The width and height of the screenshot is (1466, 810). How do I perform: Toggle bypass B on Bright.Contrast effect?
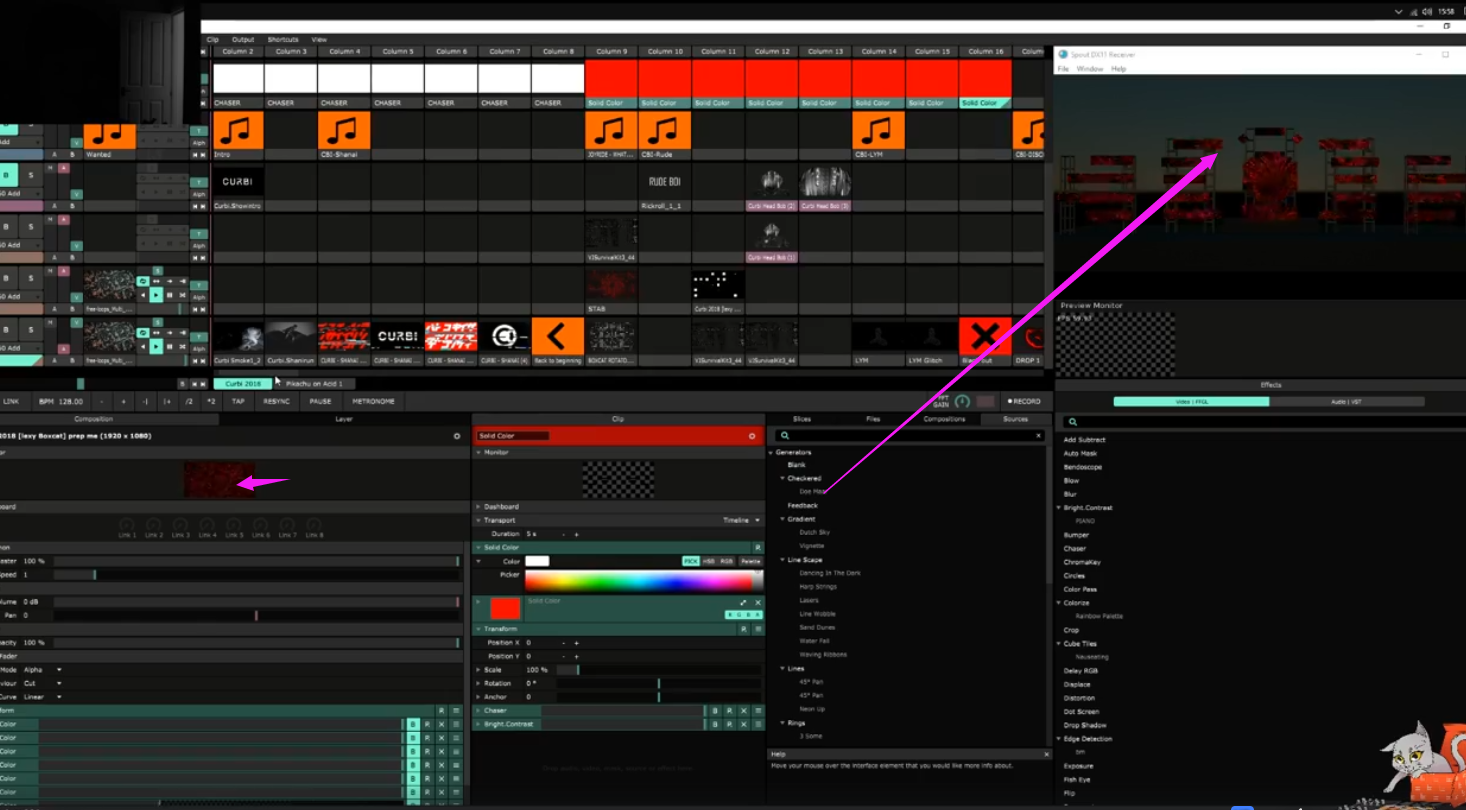pos(716,724)
